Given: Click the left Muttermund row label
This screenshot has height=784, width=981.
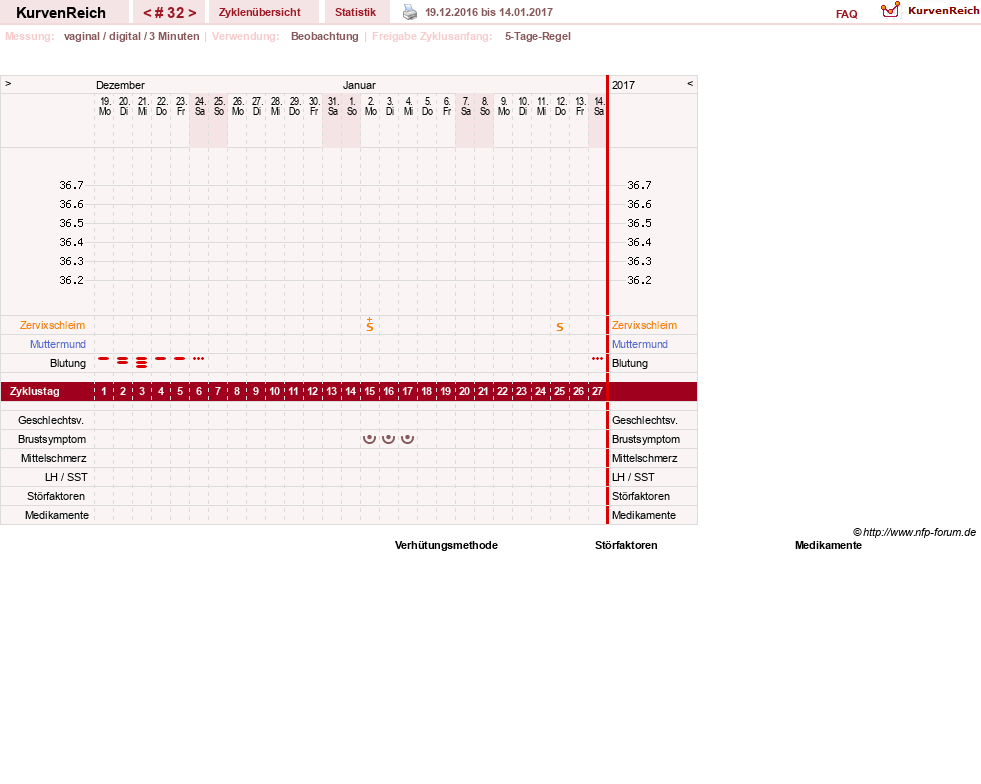Looking at the screenshot, I should tap(58, 344).
